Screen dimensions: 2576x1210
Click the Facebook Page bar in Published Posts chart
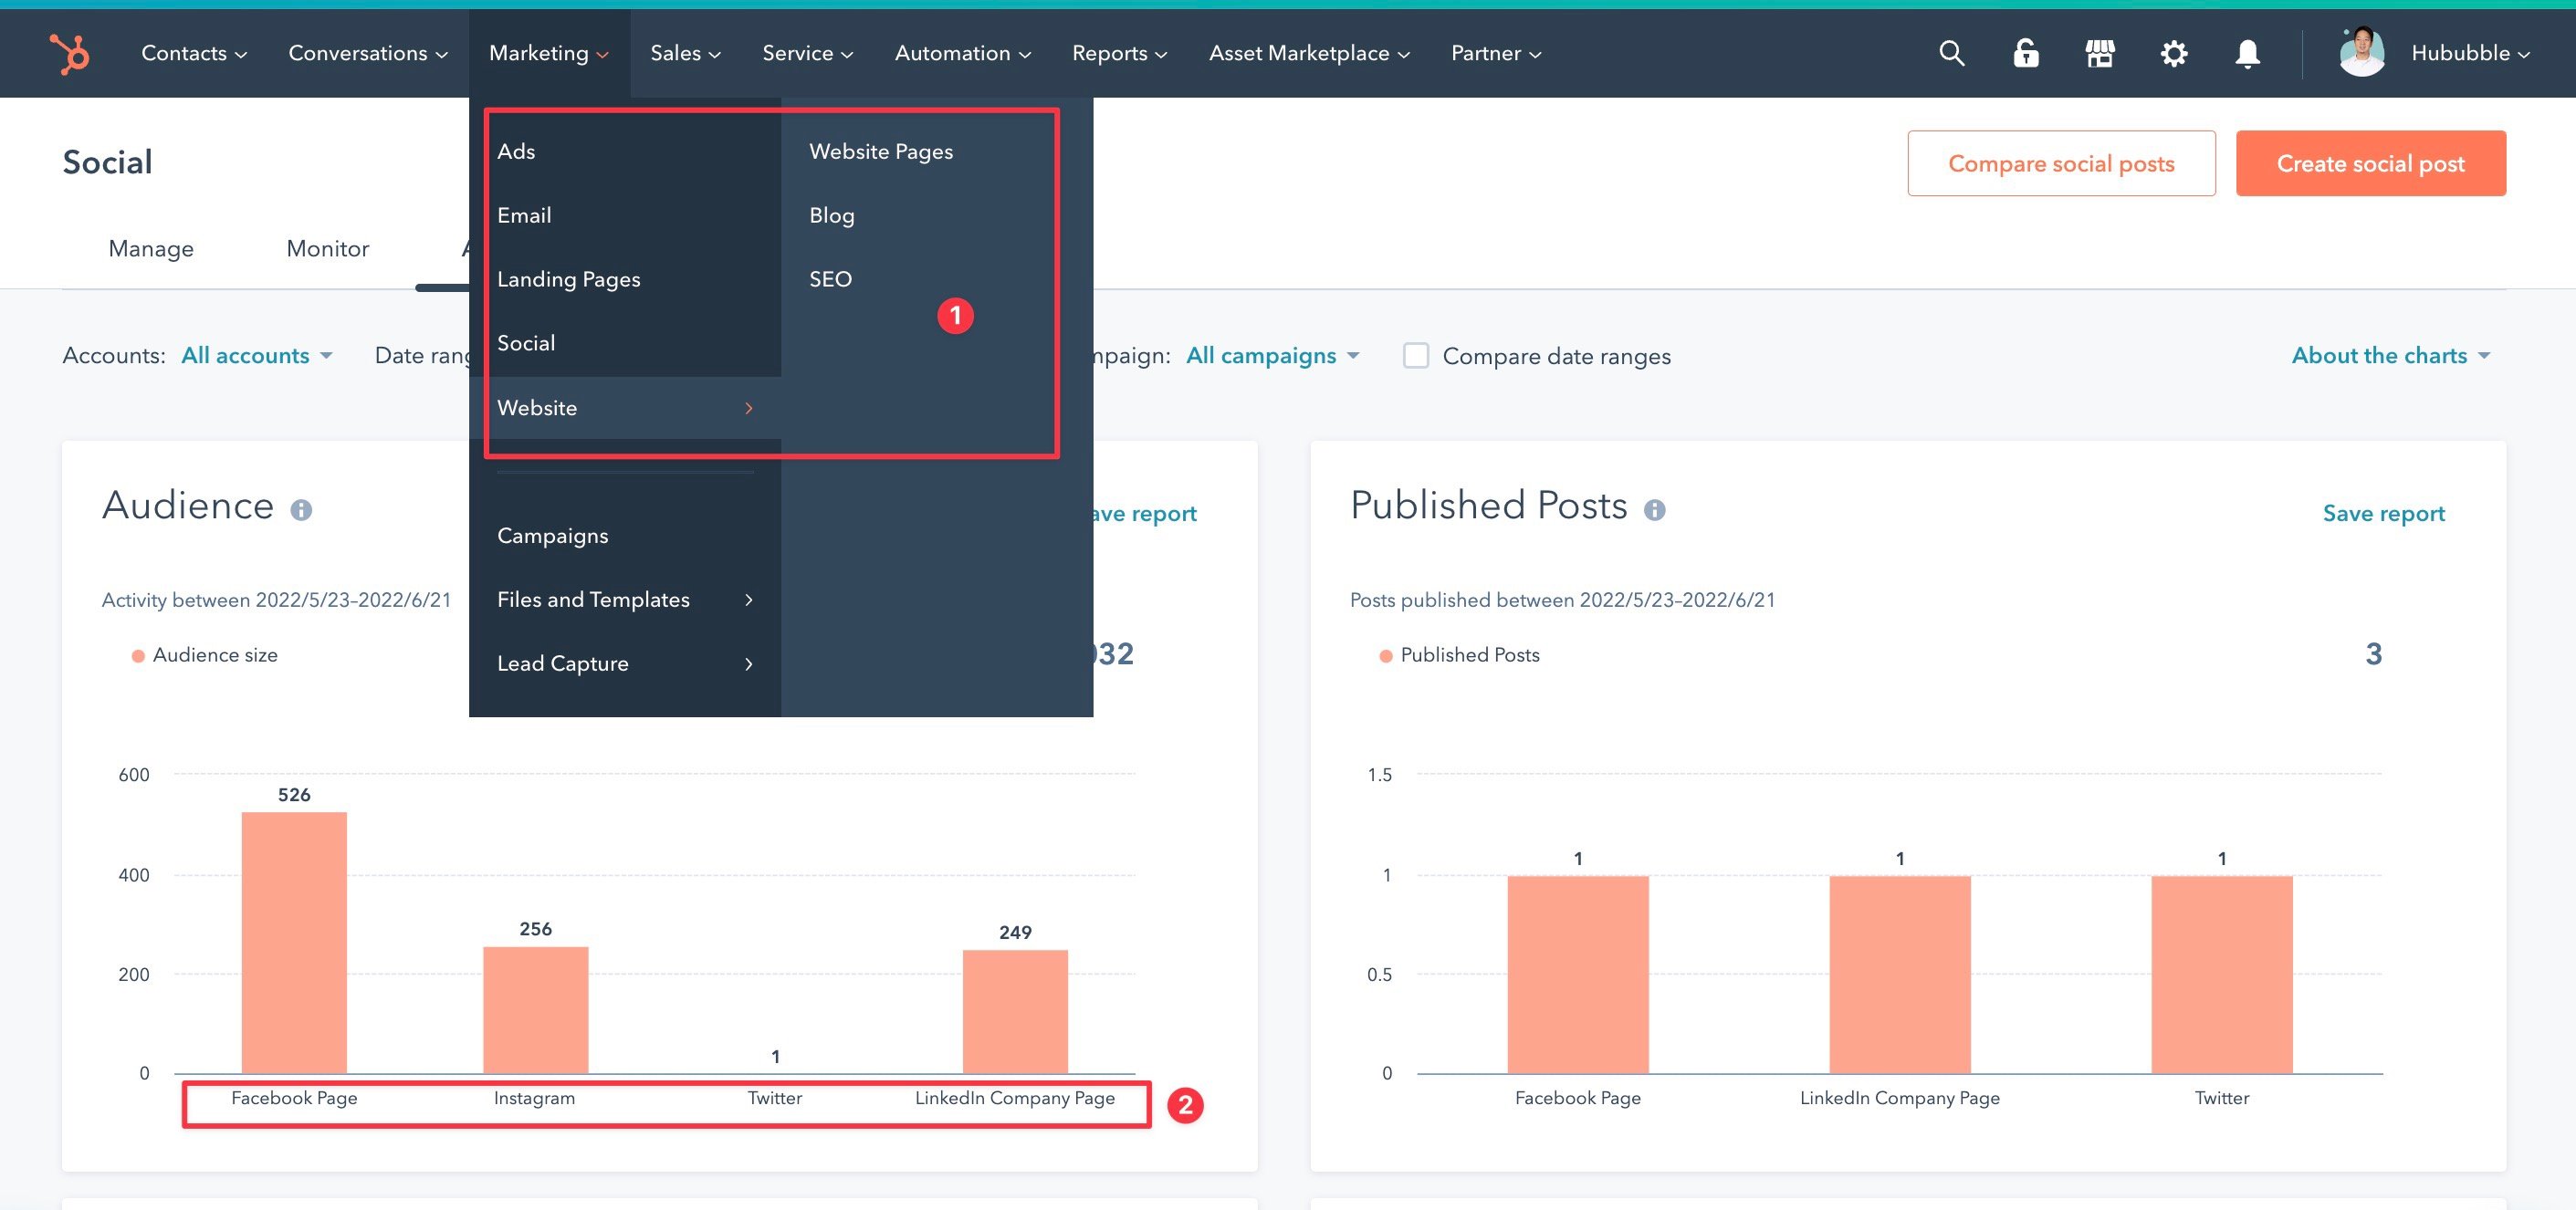(1578, 974)
